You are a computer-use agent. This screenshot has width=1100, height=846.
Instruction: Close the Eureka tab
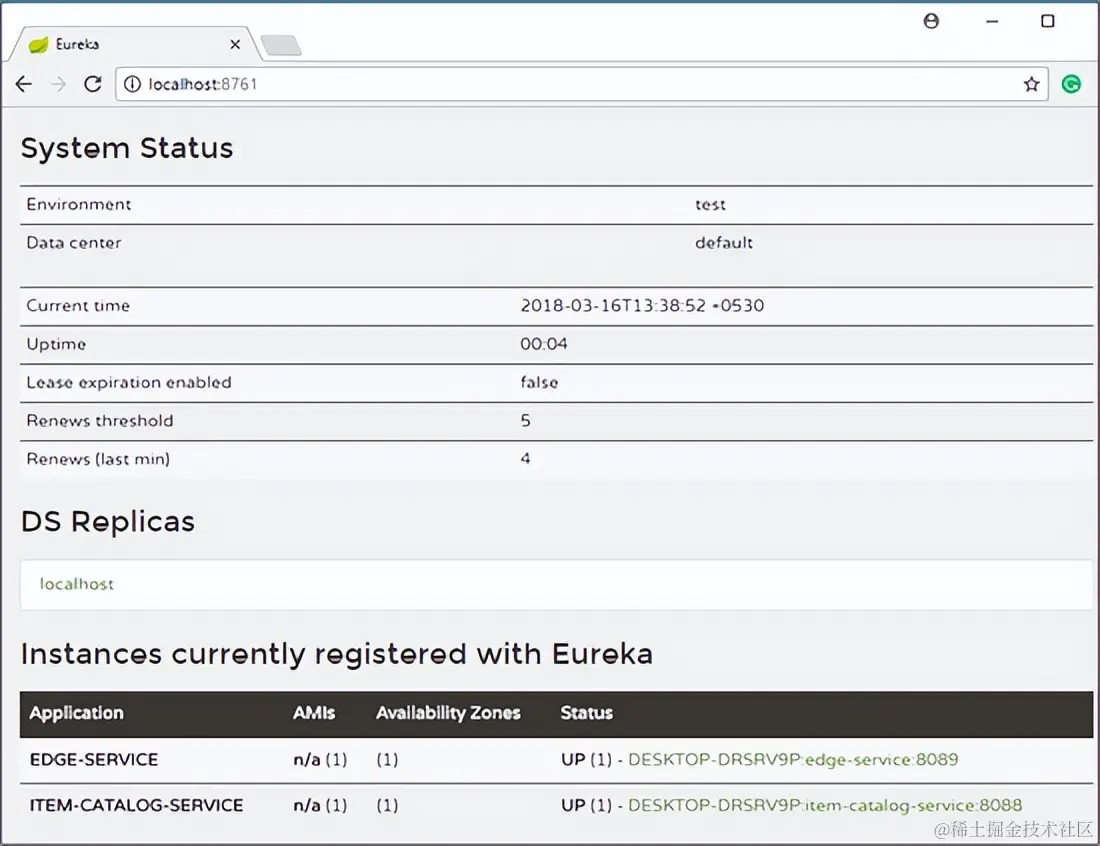[235, 44]
